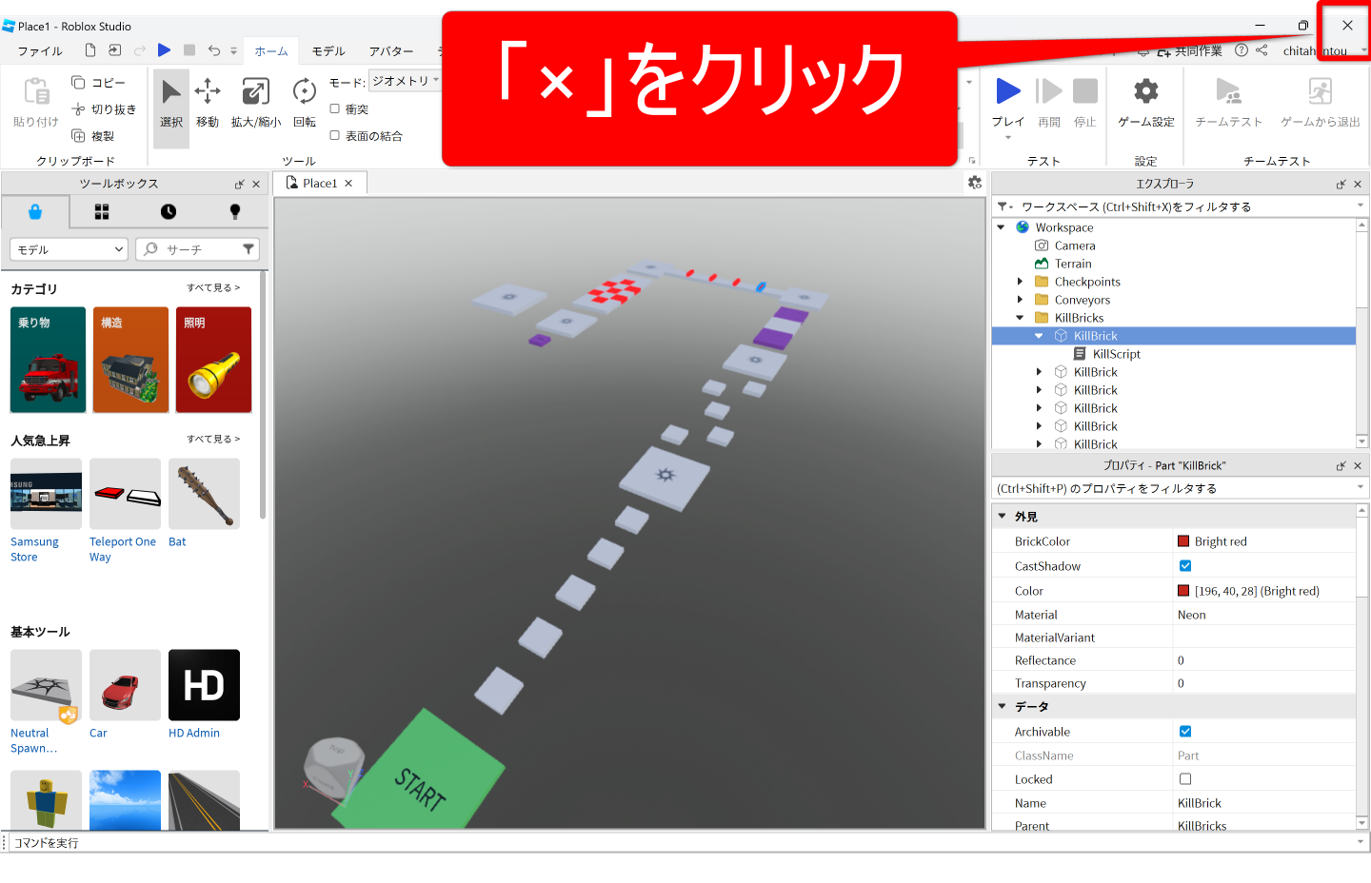Toggle the CastShadow property checkbox

point(1185,566)
